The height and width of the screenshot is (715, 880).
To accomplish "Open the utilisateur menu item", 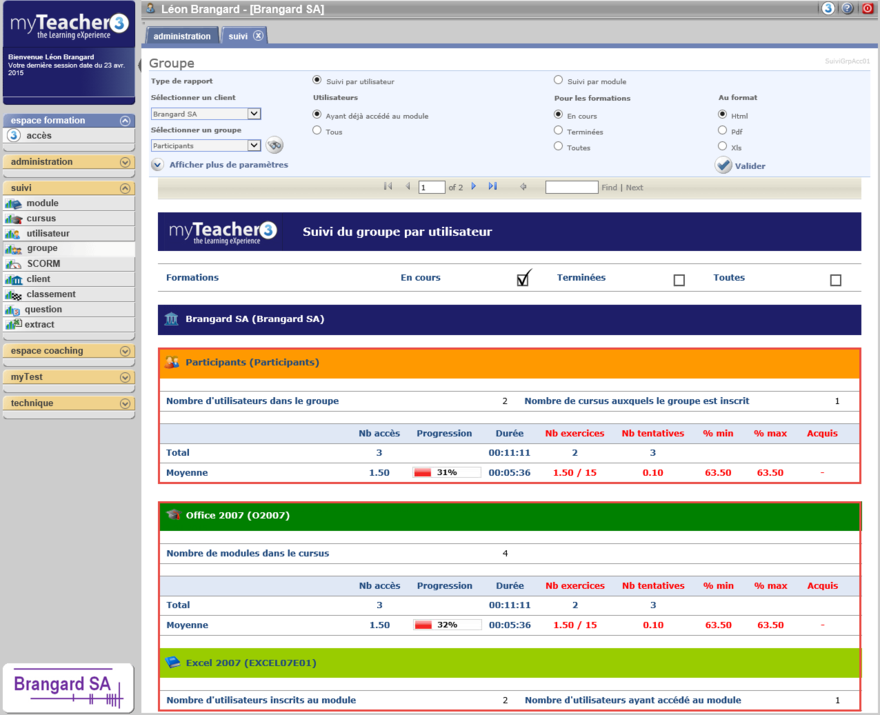I will [x=48, y=234].
